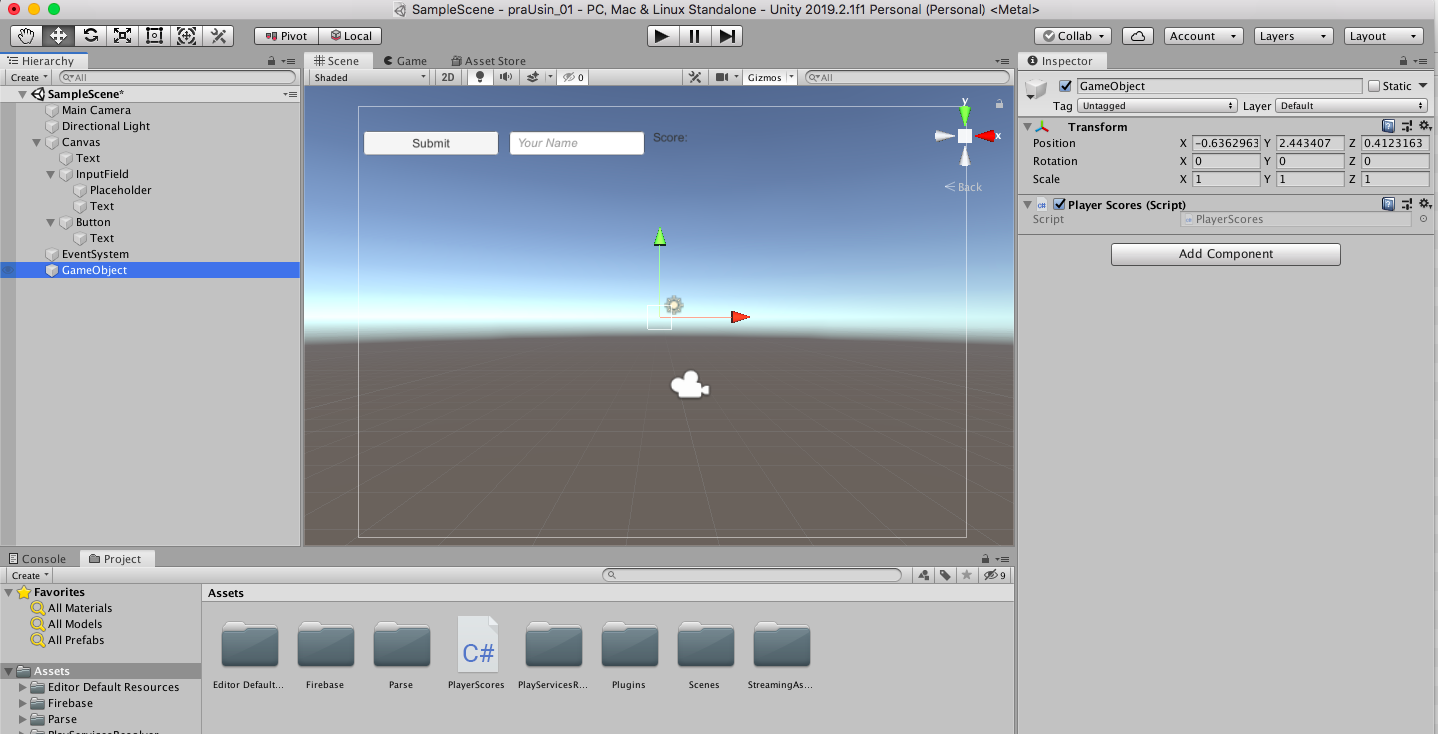Collapse the InputField hierarchy item
The width and height of the screenshot is (1438, 734).
coord(51,174)
